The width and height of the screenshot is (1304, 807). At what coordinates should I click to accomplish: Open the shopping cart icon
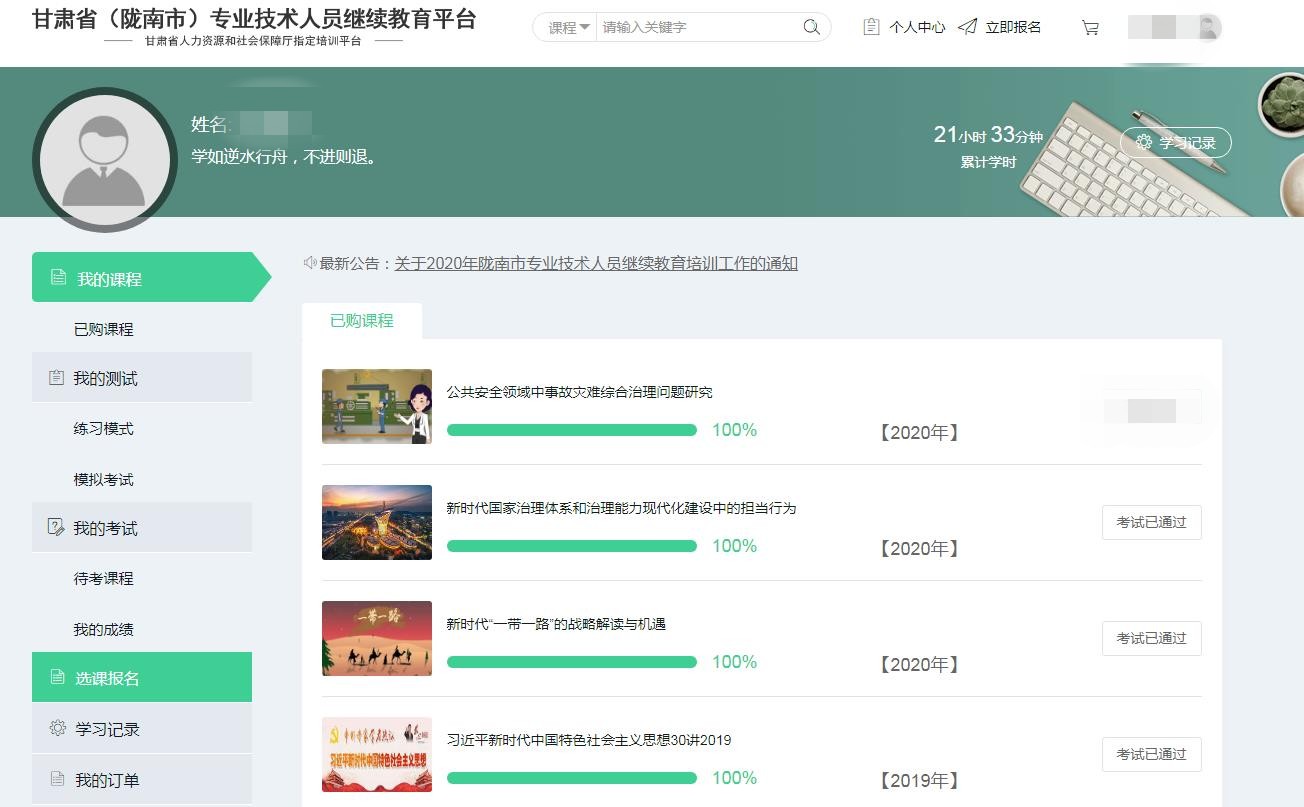(x=1090, y=28)
